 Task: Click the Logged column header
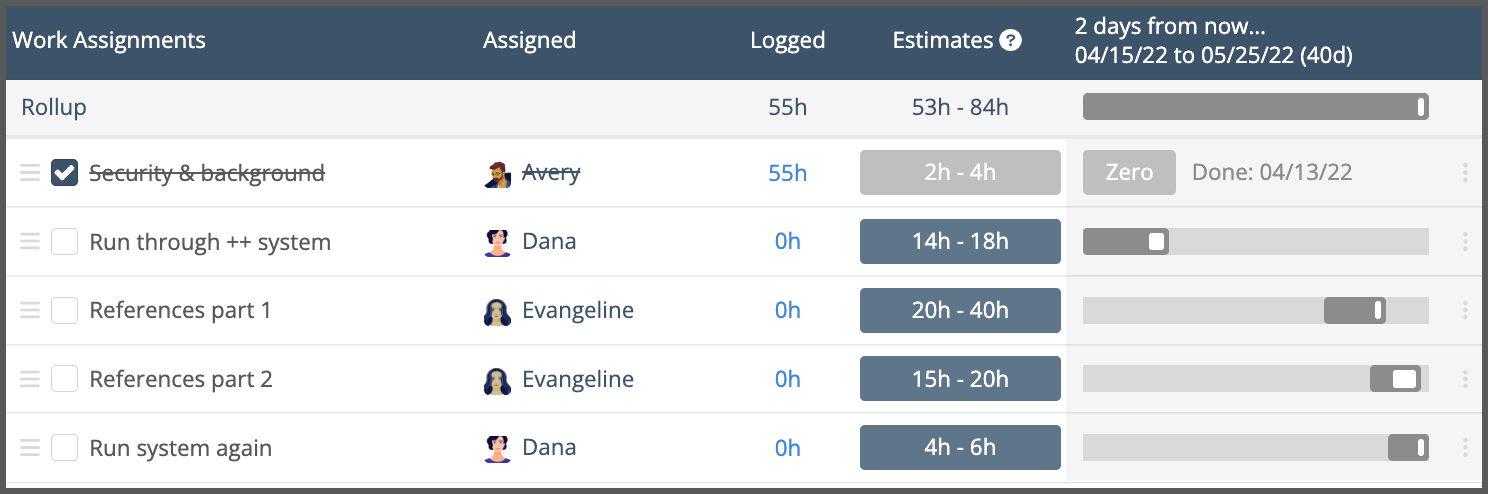787,41
